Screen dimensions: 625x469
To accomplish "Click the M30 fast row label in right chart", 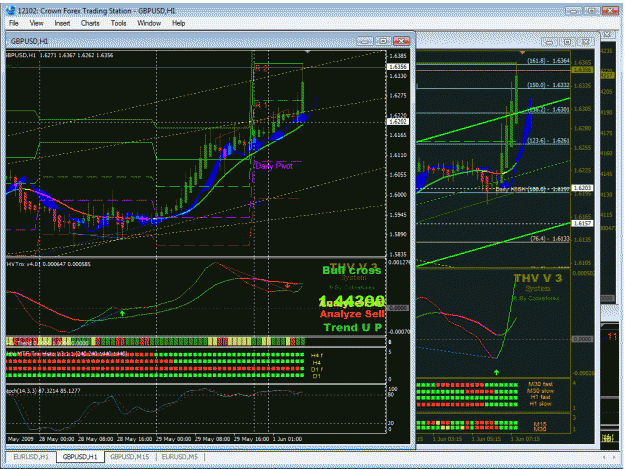I will [540, 384].
